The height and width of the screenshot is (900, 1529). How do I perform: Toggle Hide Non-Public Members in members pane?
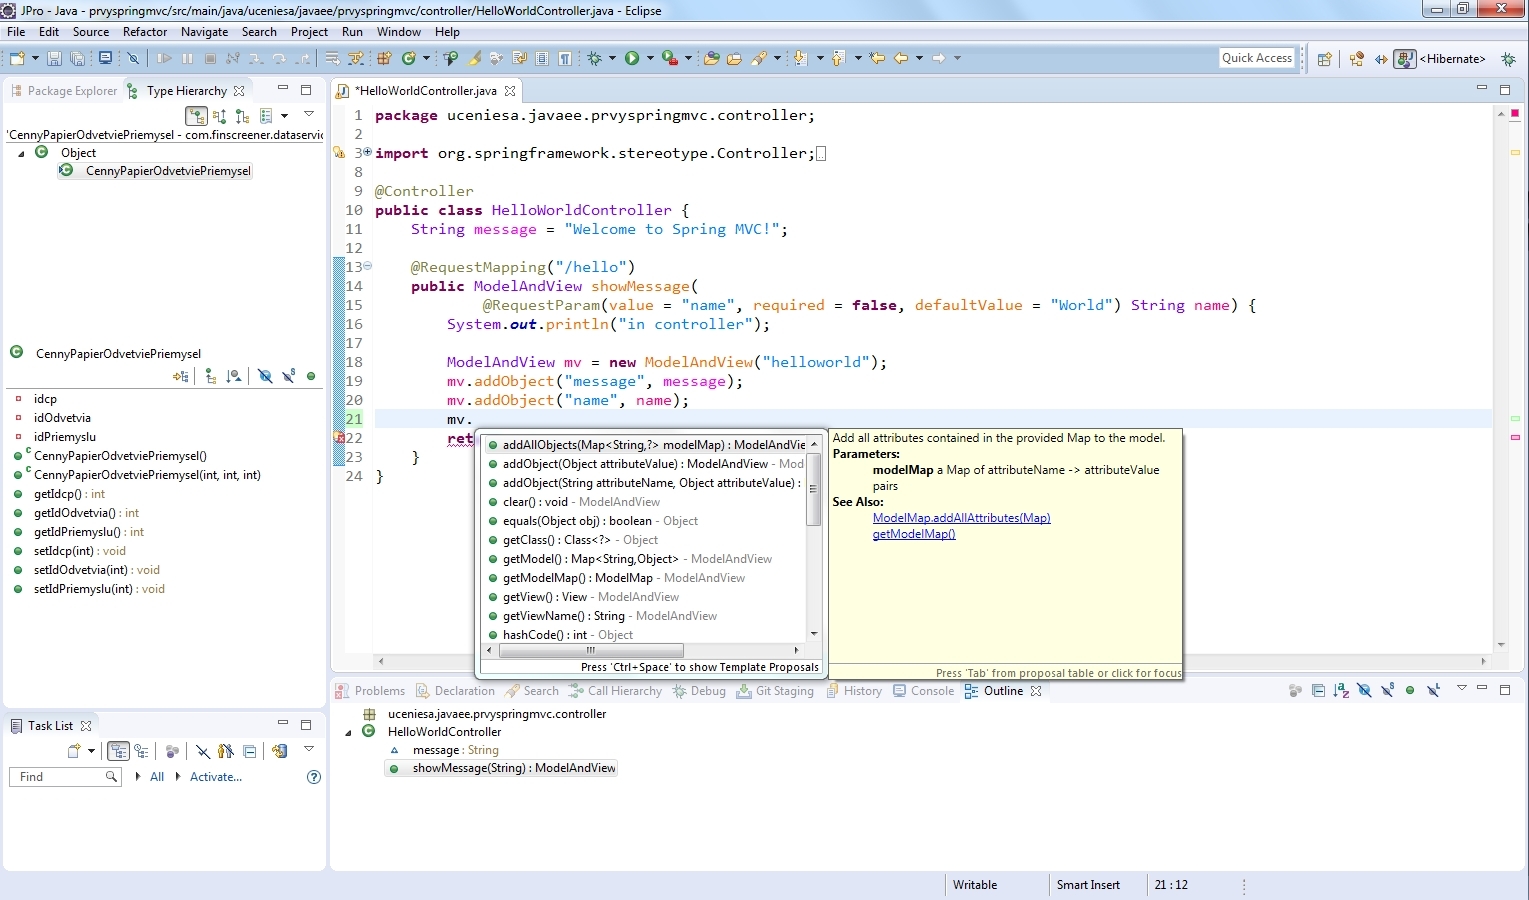click(x=311, y=376)
